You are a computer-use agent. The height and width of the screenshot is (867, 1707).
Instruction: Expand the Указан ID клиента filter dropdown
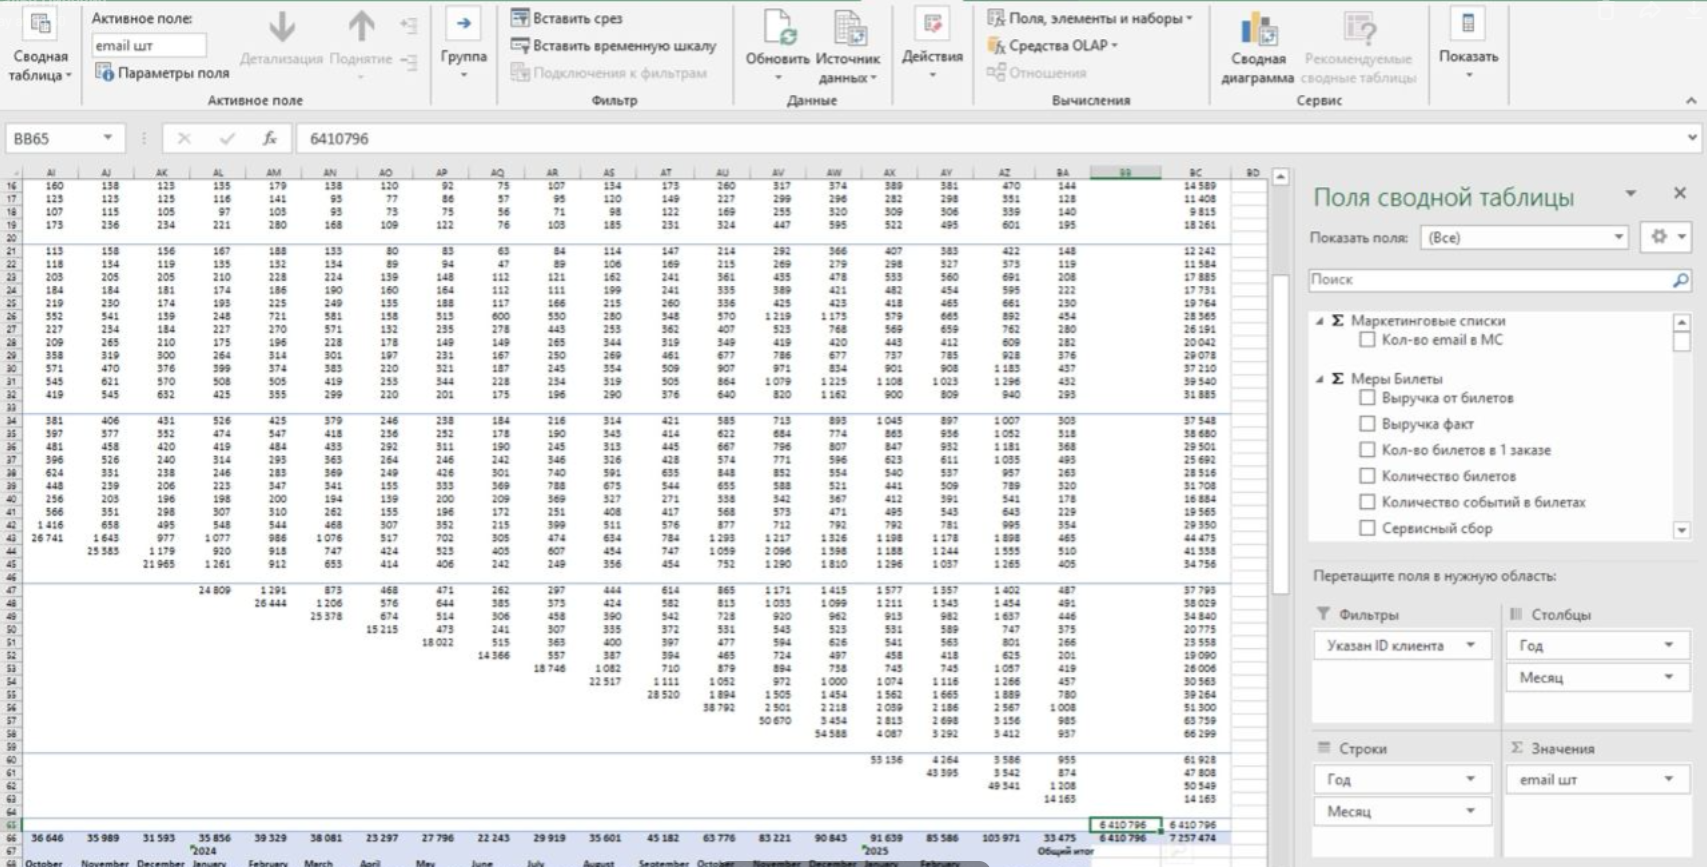tap(1470, 645)
